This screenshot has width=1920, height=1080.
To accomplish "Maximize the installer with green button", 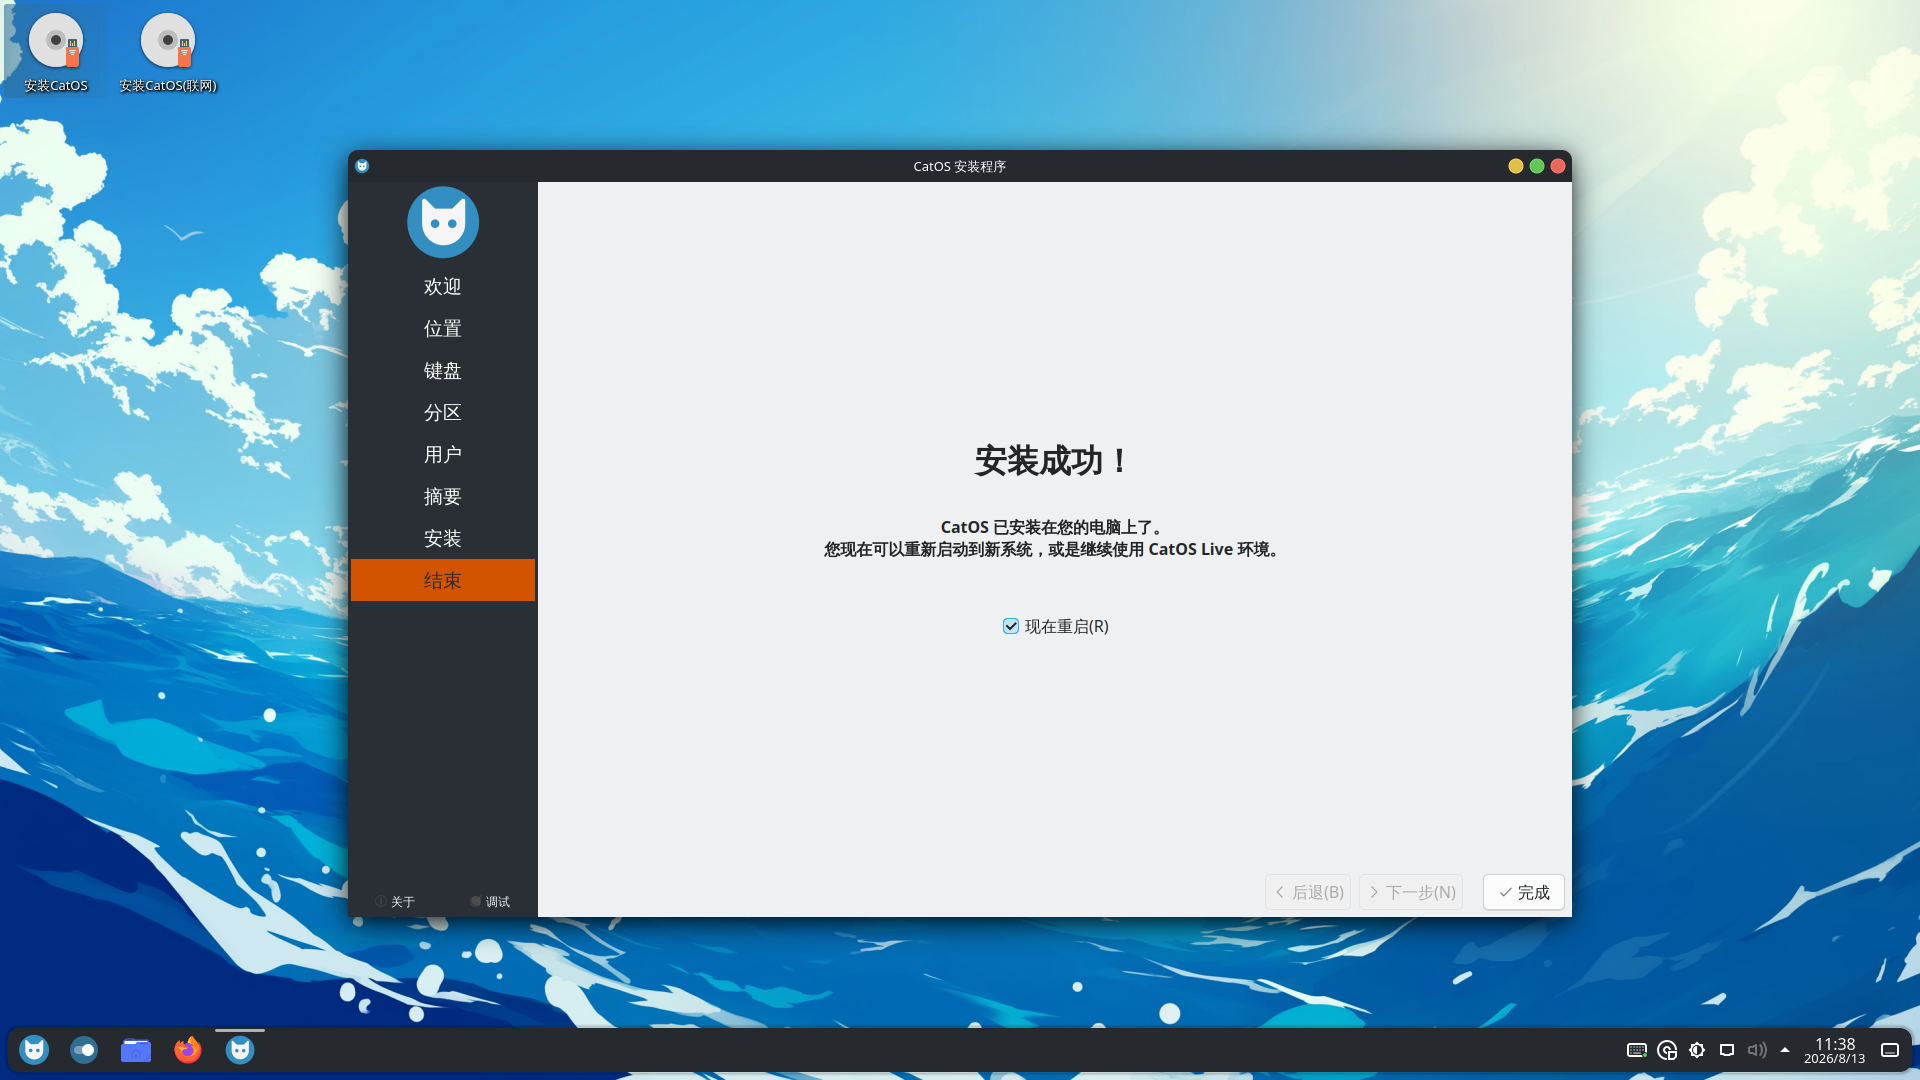I will click(x=1537, y=166).
